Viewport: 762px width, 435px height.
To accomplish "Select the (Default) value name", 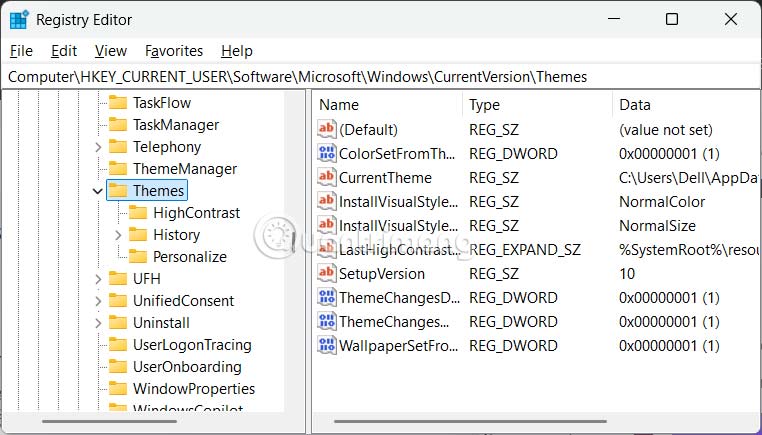I will [368, 130].
